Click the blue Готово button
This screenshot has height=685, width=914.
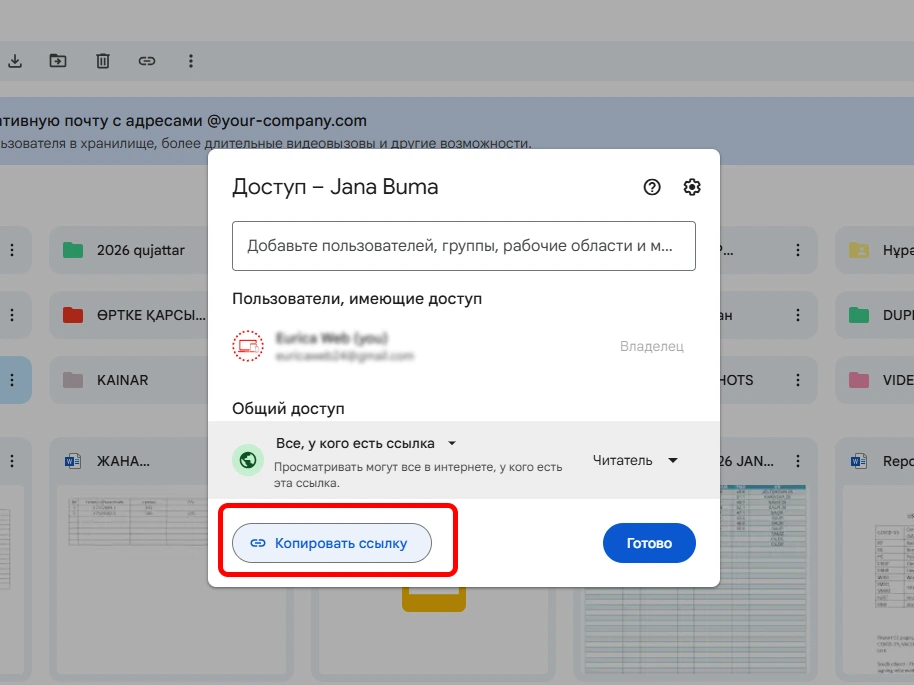649,543
